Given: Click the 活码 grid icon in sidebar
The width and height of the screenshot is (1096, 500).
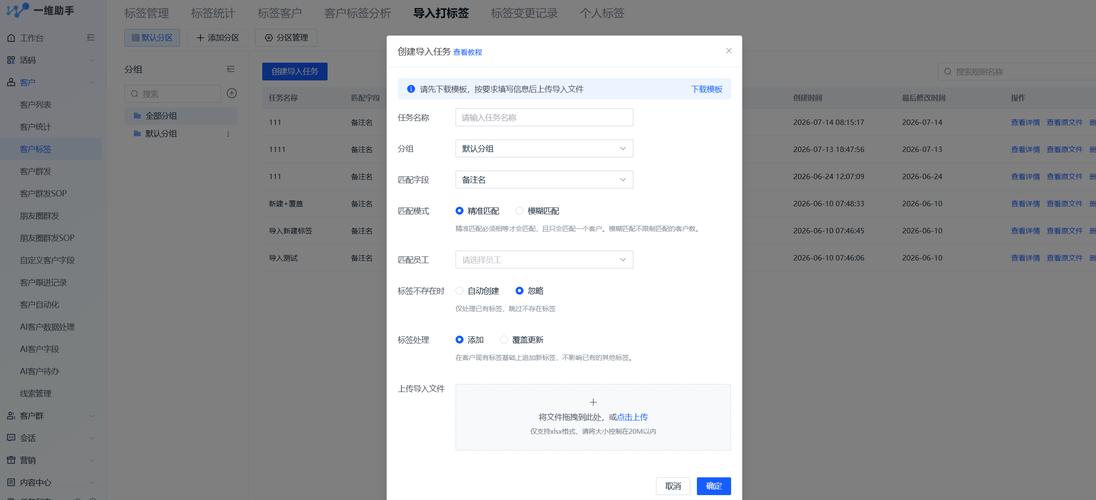Looking at the screenshot, I should click(x=10, y=60).
